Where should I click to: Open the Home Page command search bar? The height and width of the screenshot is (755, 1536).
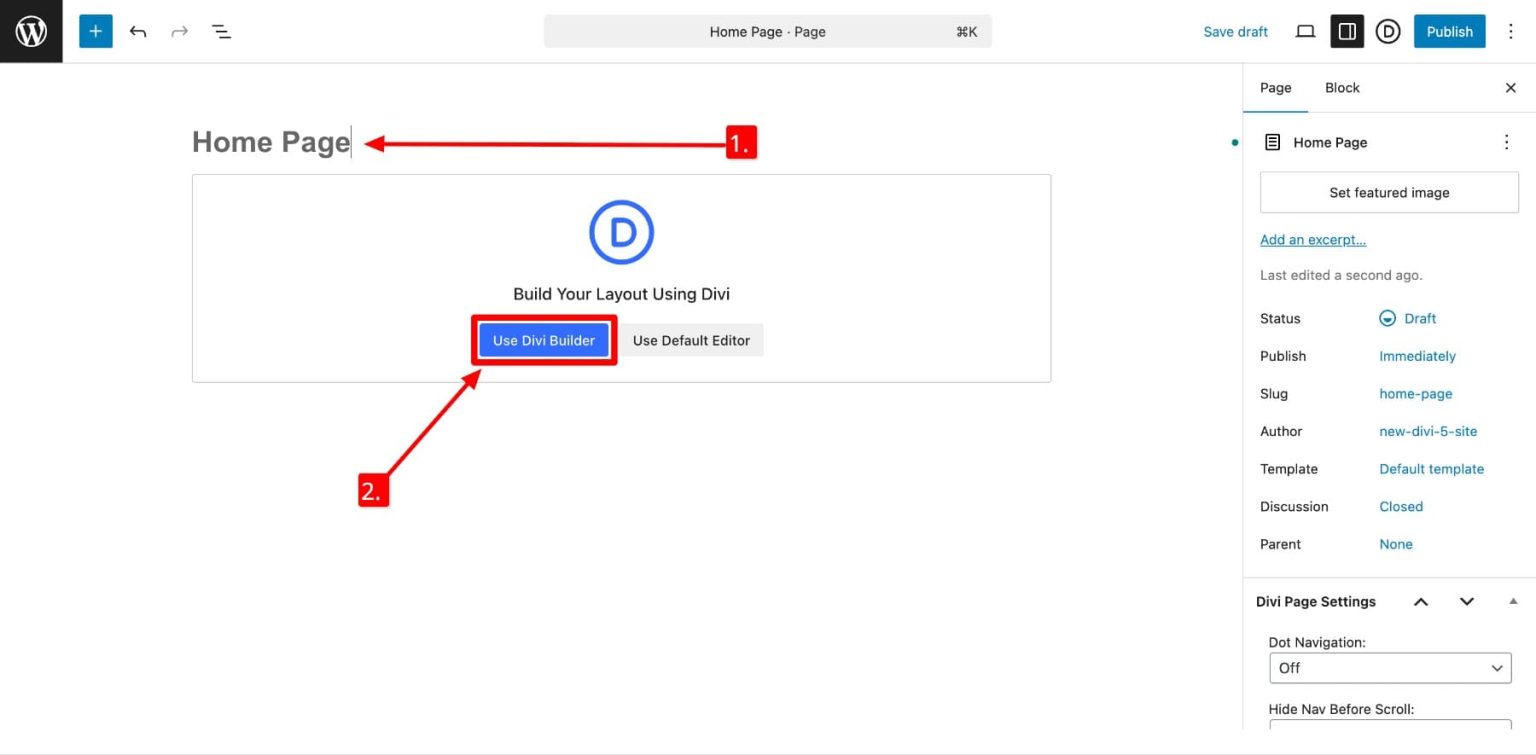767,31
